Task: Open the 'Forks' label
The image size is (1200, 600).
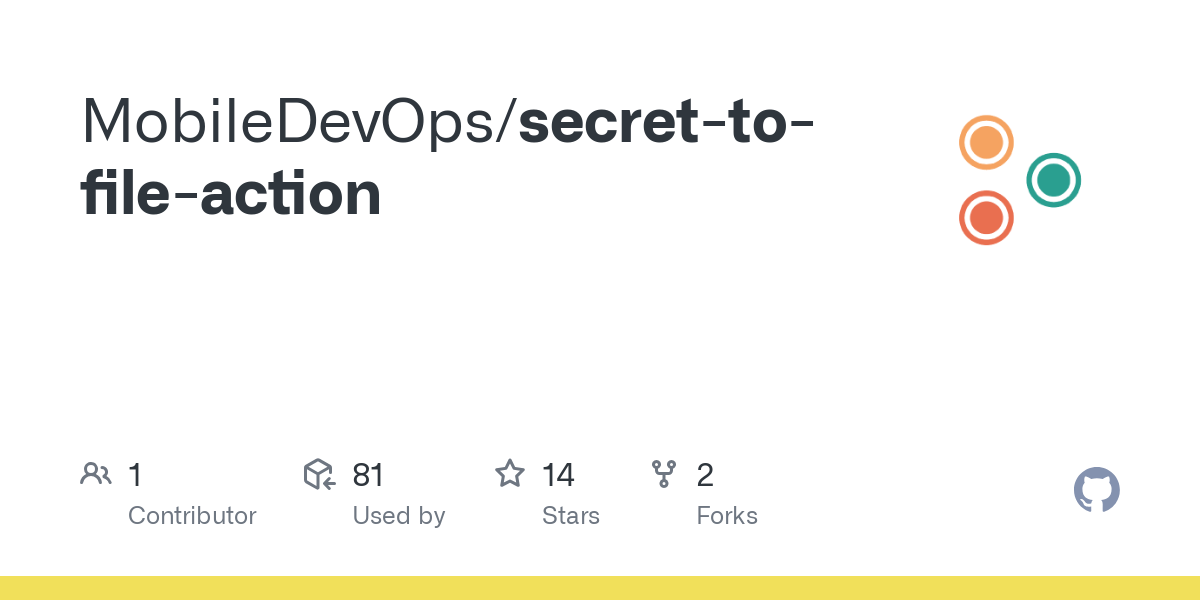Action: tap(727, 516)
